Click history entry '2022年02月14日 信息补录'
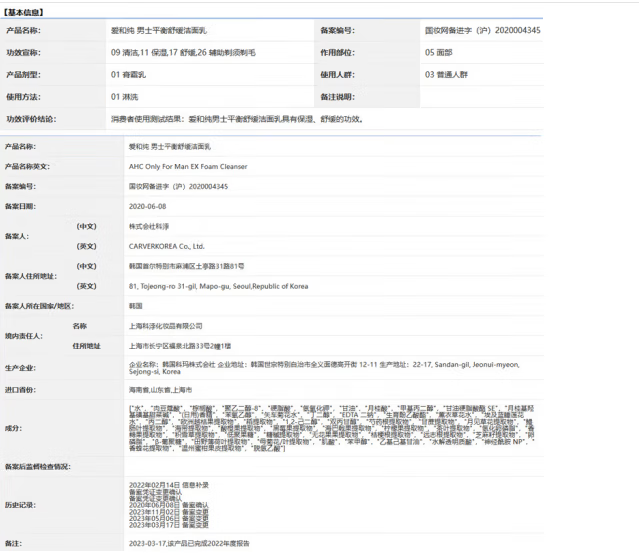This screenshot has width=639, height=553. [x=169, y=485]
